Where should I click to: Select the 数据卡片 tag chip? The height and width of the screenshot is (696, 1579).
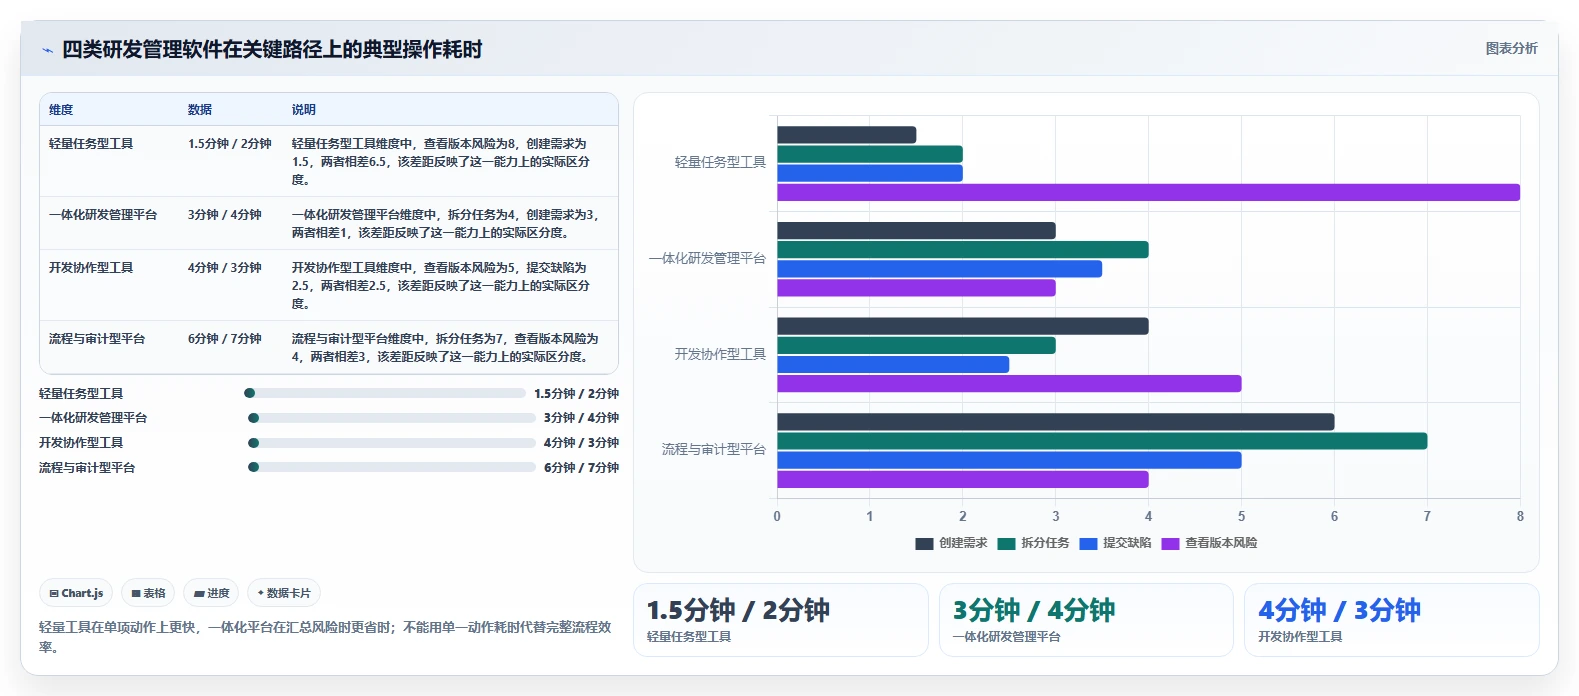pyautogui.click(x=284, y=593)
